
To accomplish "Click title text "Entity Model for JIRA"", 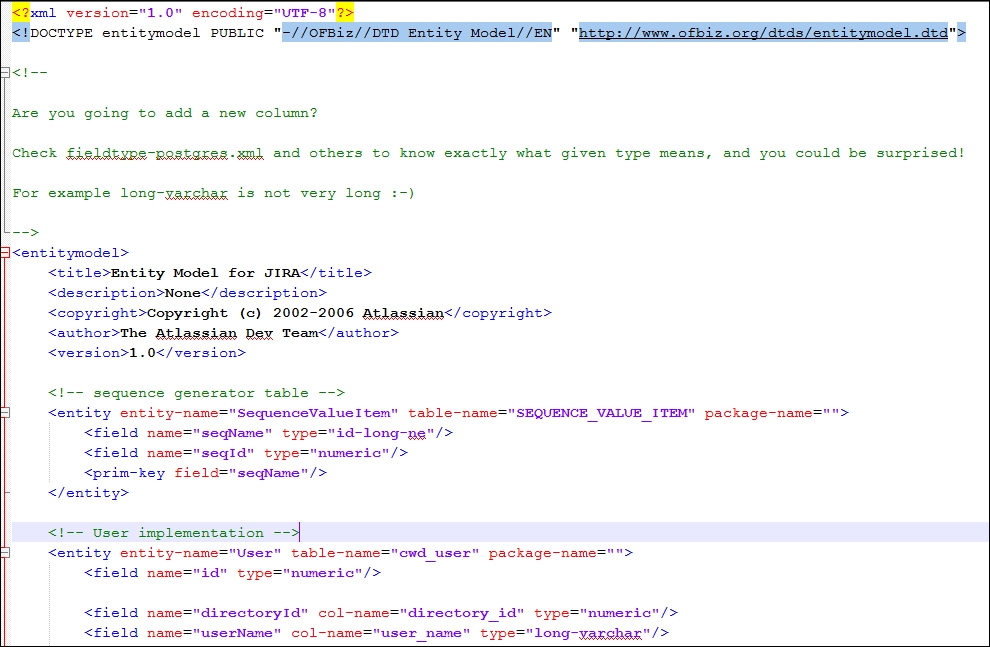I will 205,273.
